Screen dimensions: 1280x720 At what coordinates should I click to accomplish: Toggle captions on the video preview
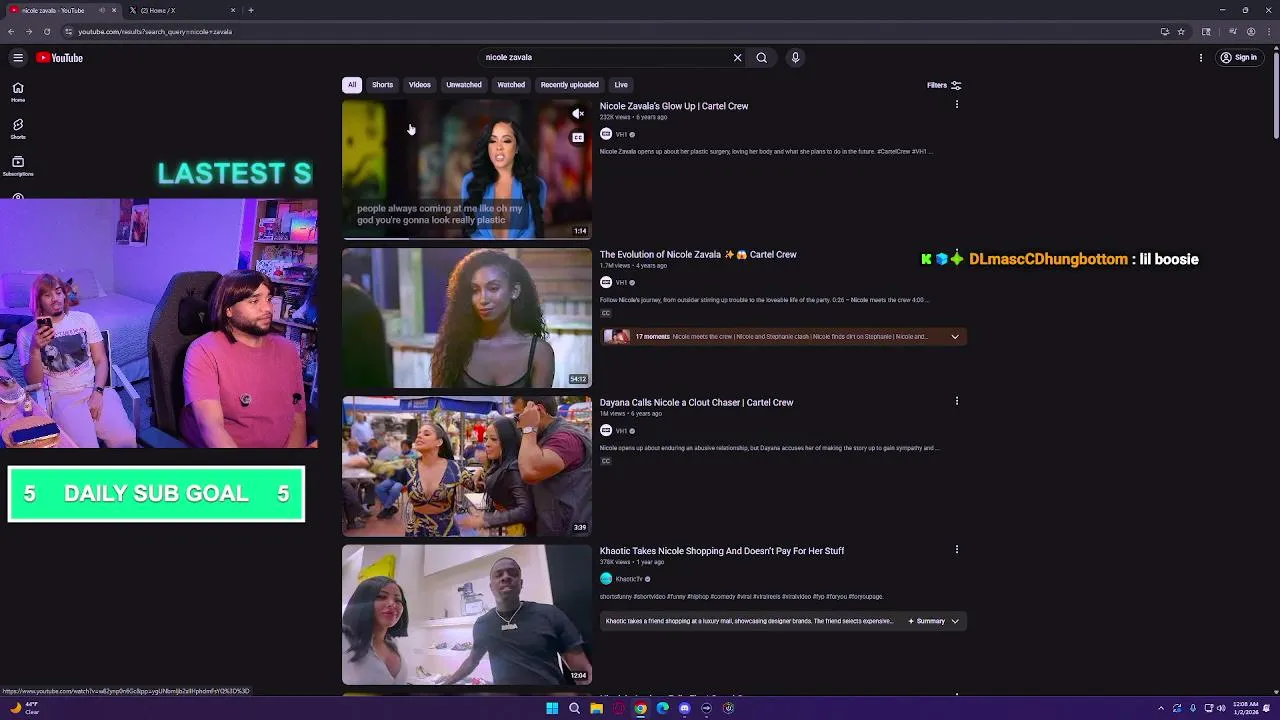click(578, 137)
